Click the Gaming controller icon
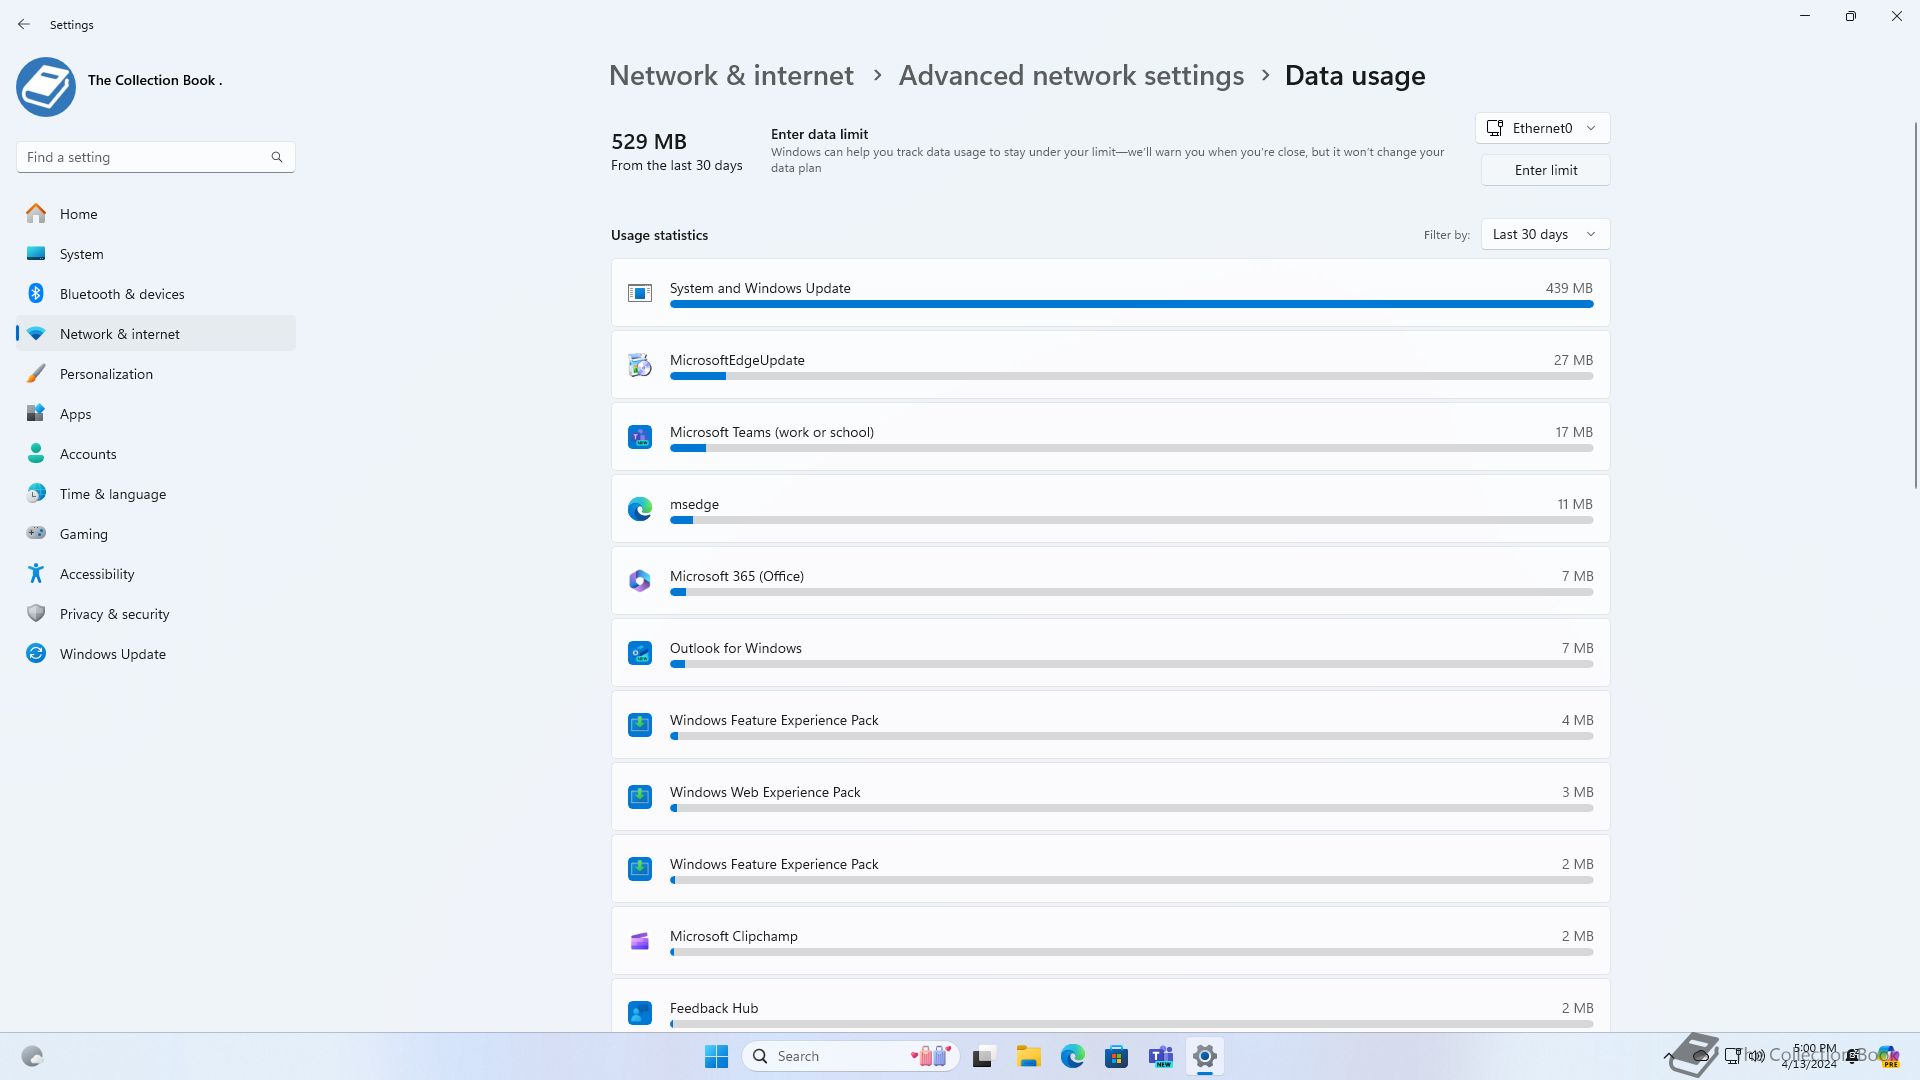This screenshot has width=1920, height=1080. (36, 533)
